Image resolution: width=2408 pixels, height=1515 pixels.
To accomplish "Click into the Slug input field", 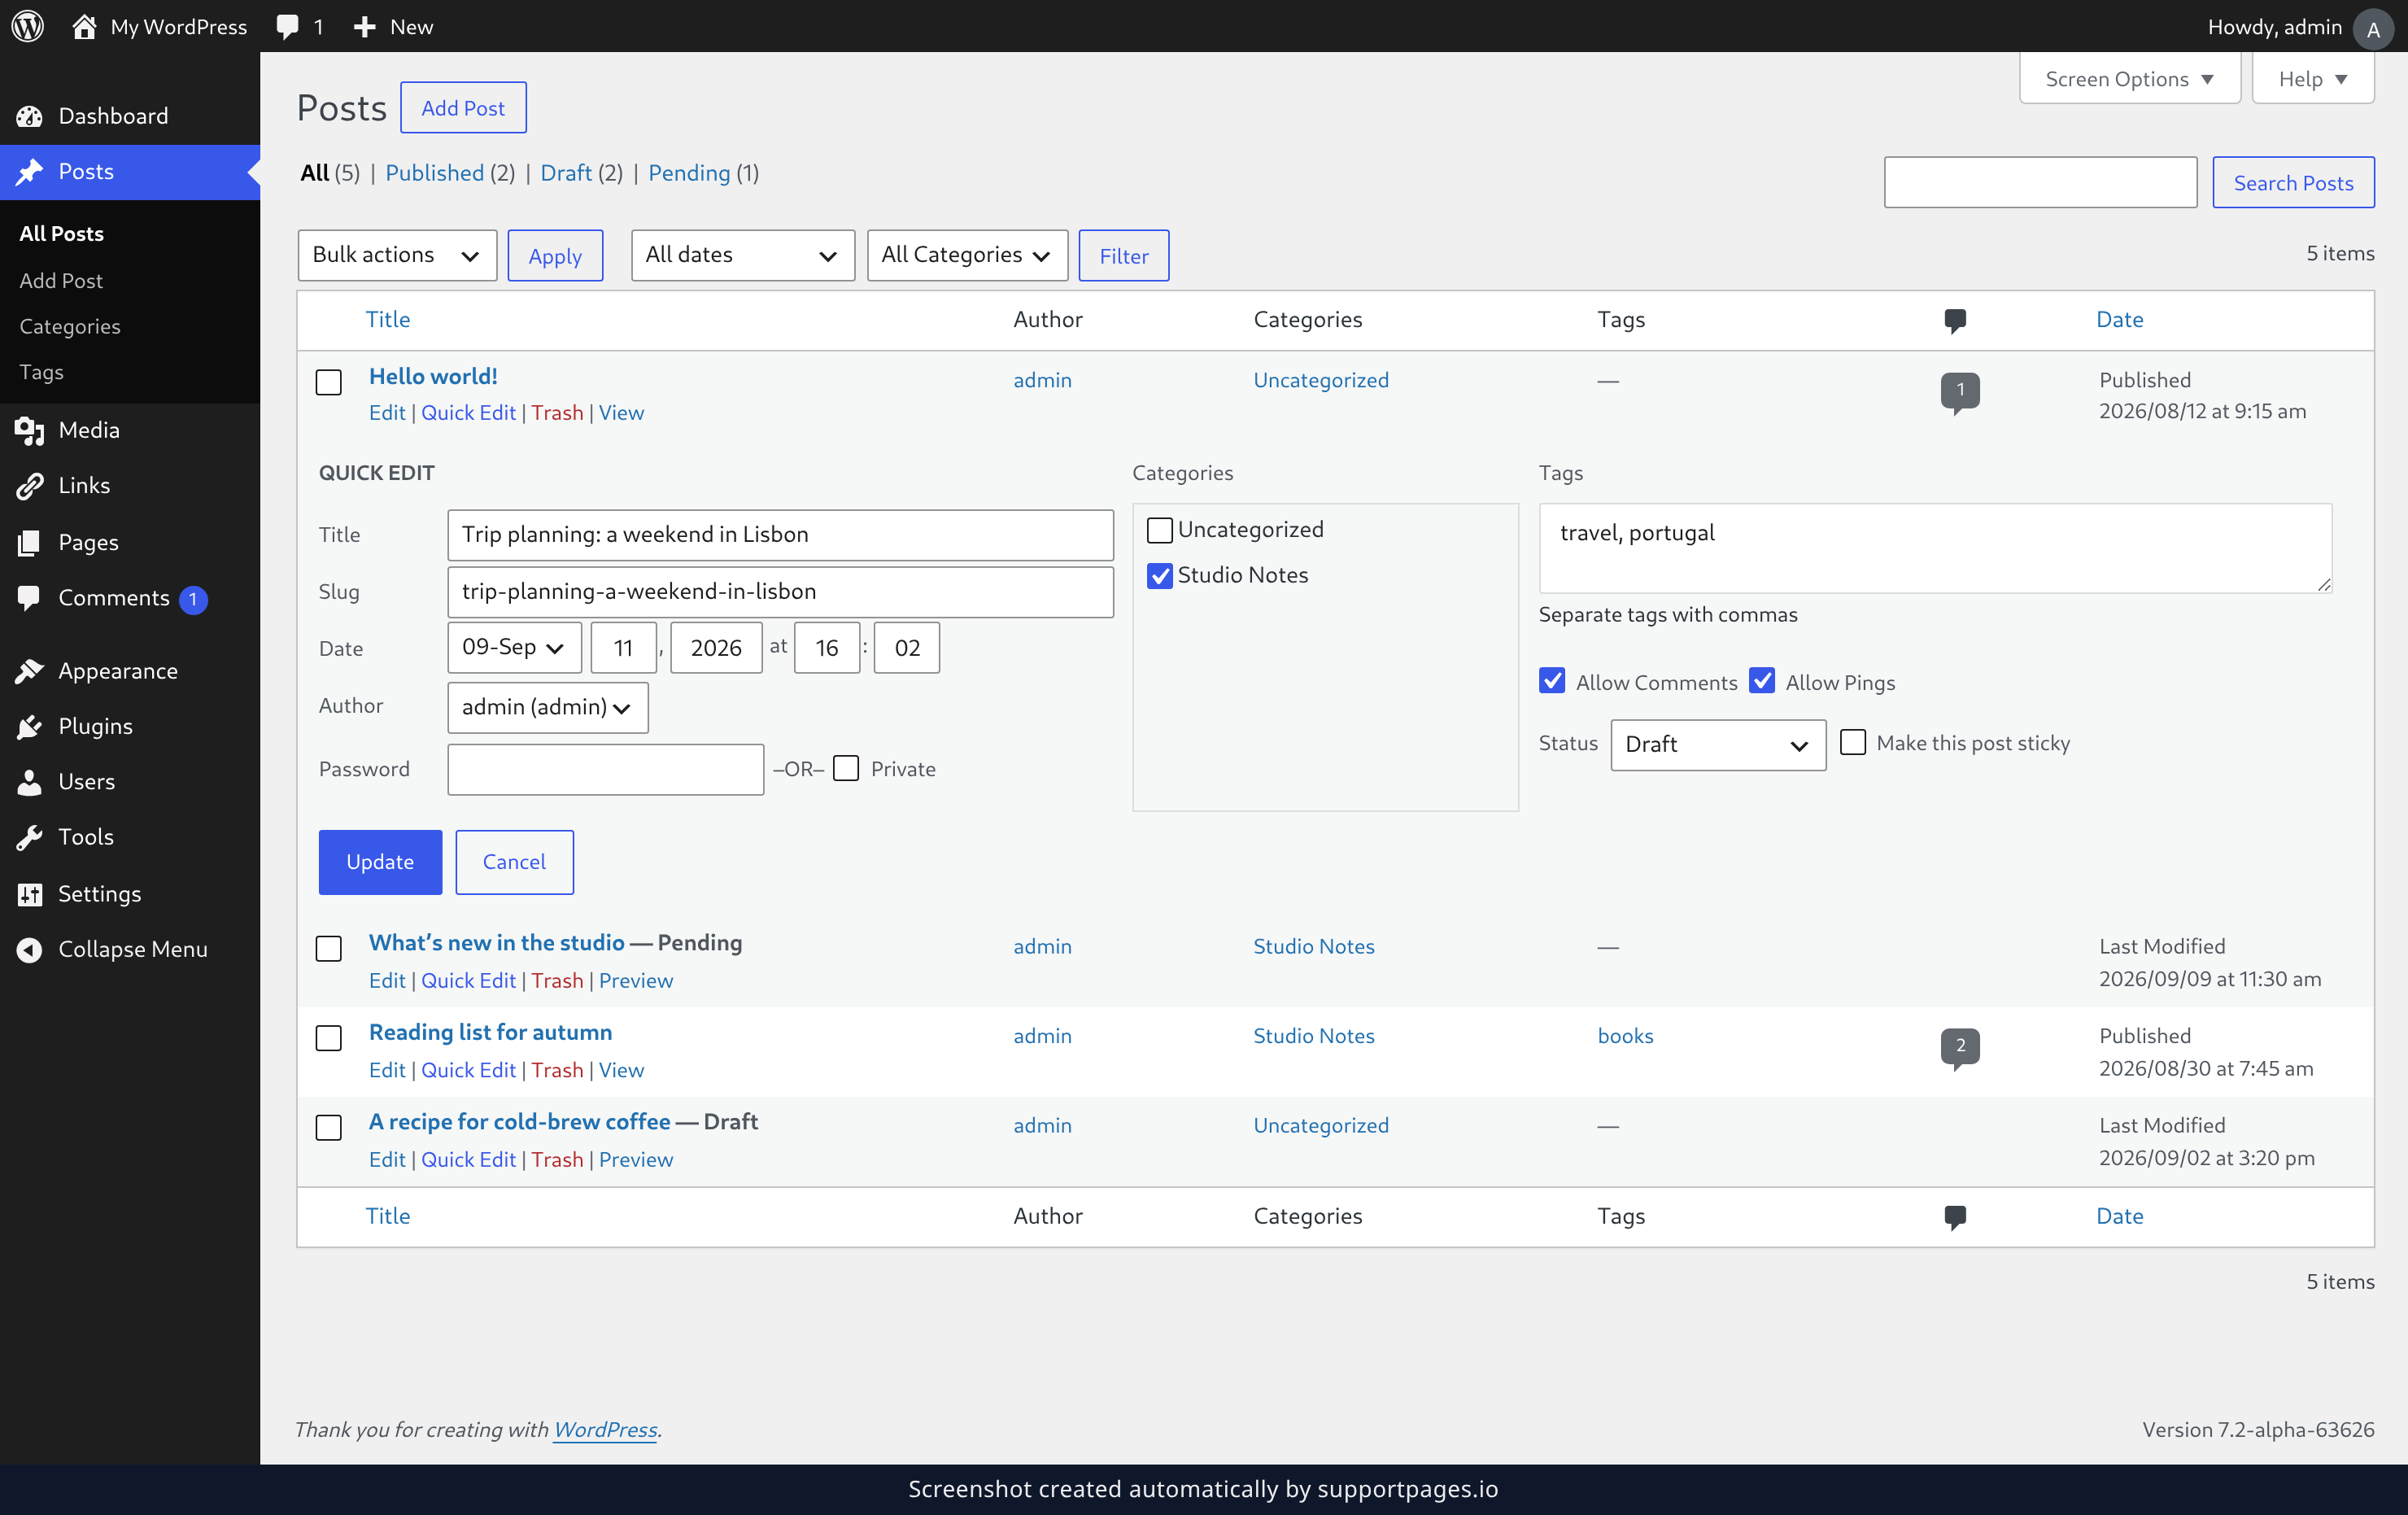I will coord(780,592).
